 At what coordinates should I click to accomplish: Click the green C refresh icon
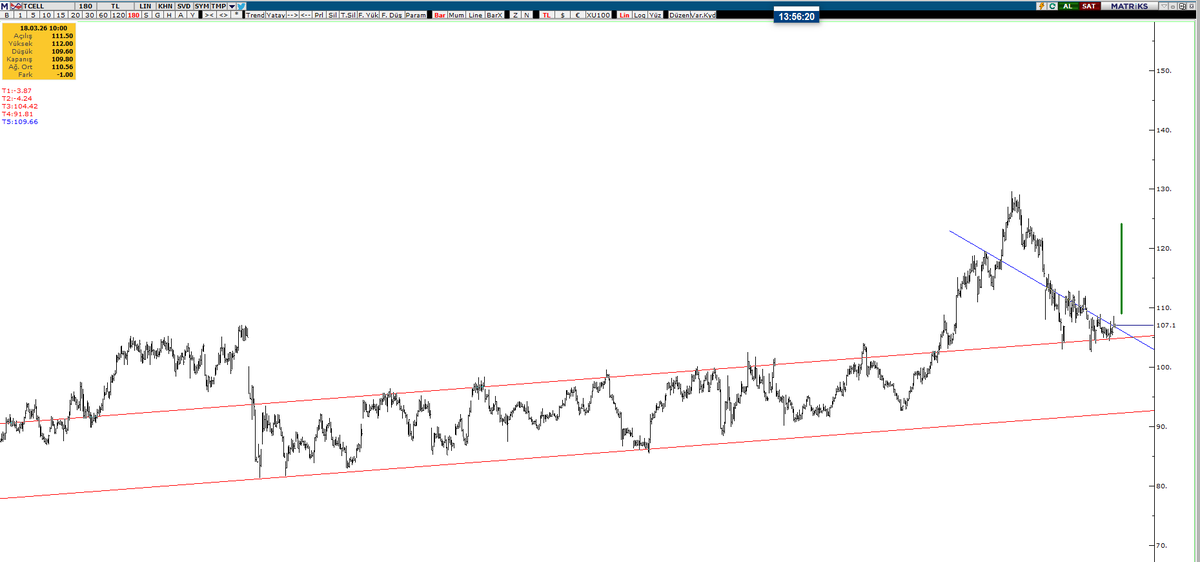(x=1053, y=6)
